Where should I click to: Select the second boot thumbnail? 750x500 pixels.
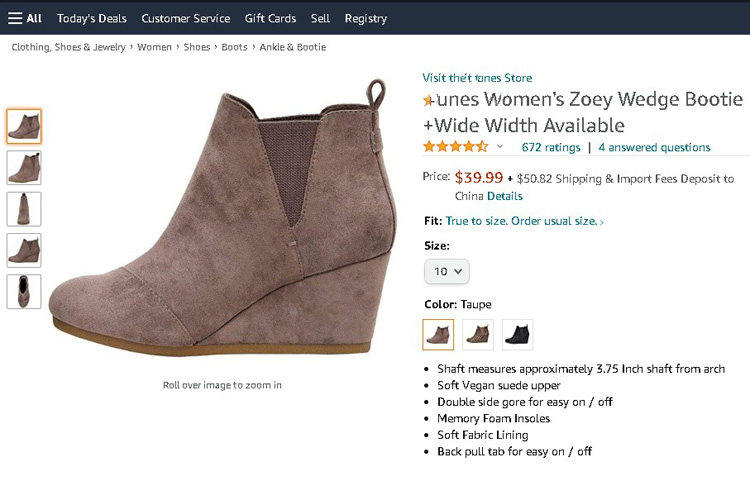pyautogui.click(x=24, y=167)
